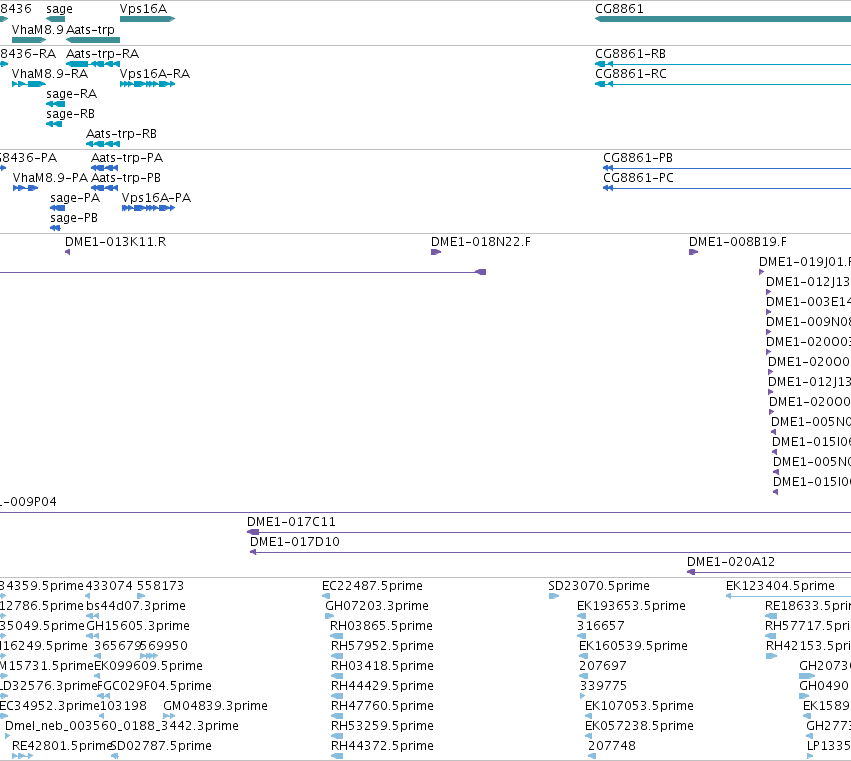Select the Vps16A gene feature bar
This screenshot has height=761, width=851.
[x=147, y=19]
